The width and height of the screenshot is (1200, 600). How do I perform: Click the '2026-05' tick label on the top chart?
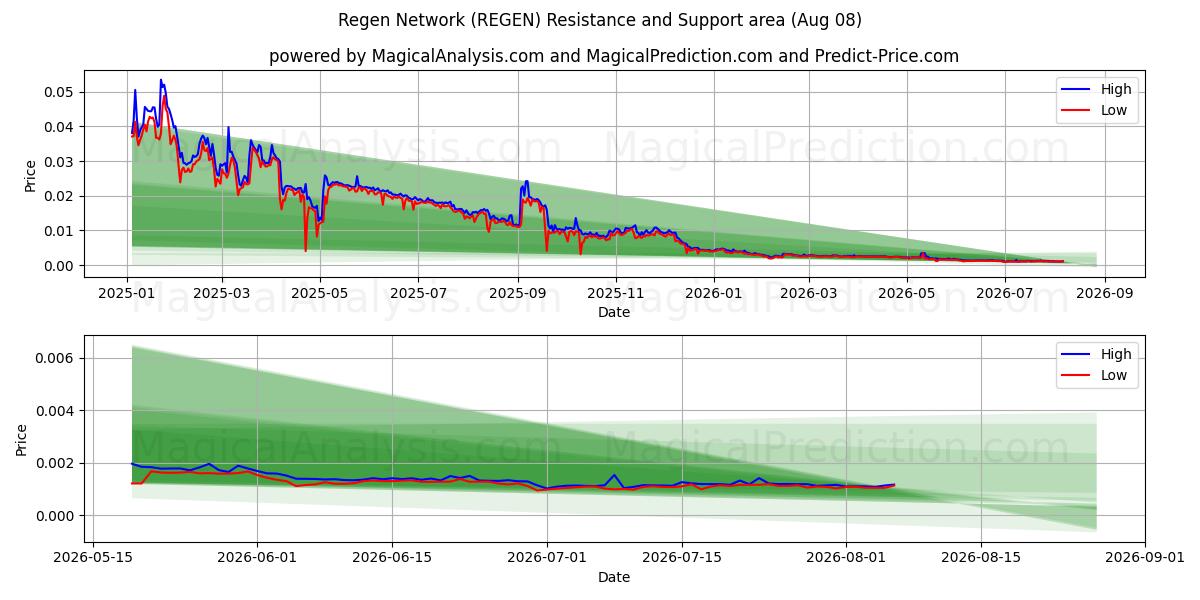point(906,293)
